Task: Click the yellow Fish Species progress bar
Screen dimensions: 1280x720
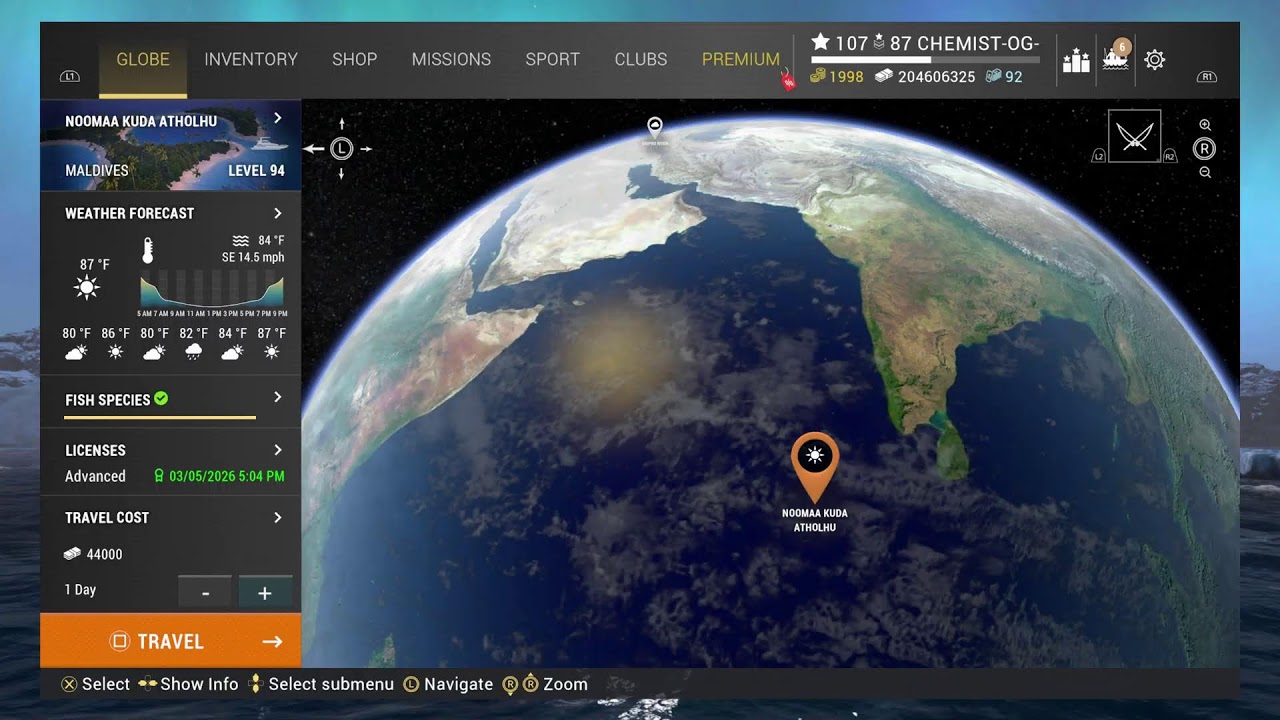Action: [160, 417]
